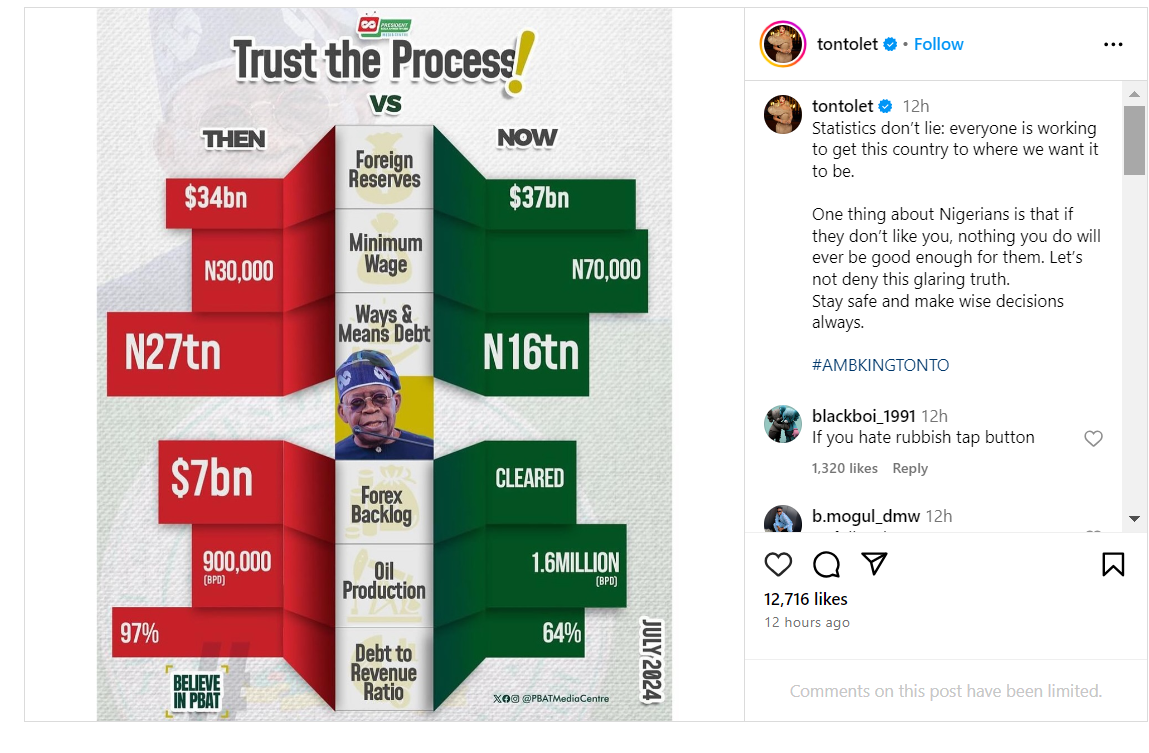Viewport: 1149px width, 753px height.
Task: Click tontolet's header profile picture
Action: click(x=783, y=45)
